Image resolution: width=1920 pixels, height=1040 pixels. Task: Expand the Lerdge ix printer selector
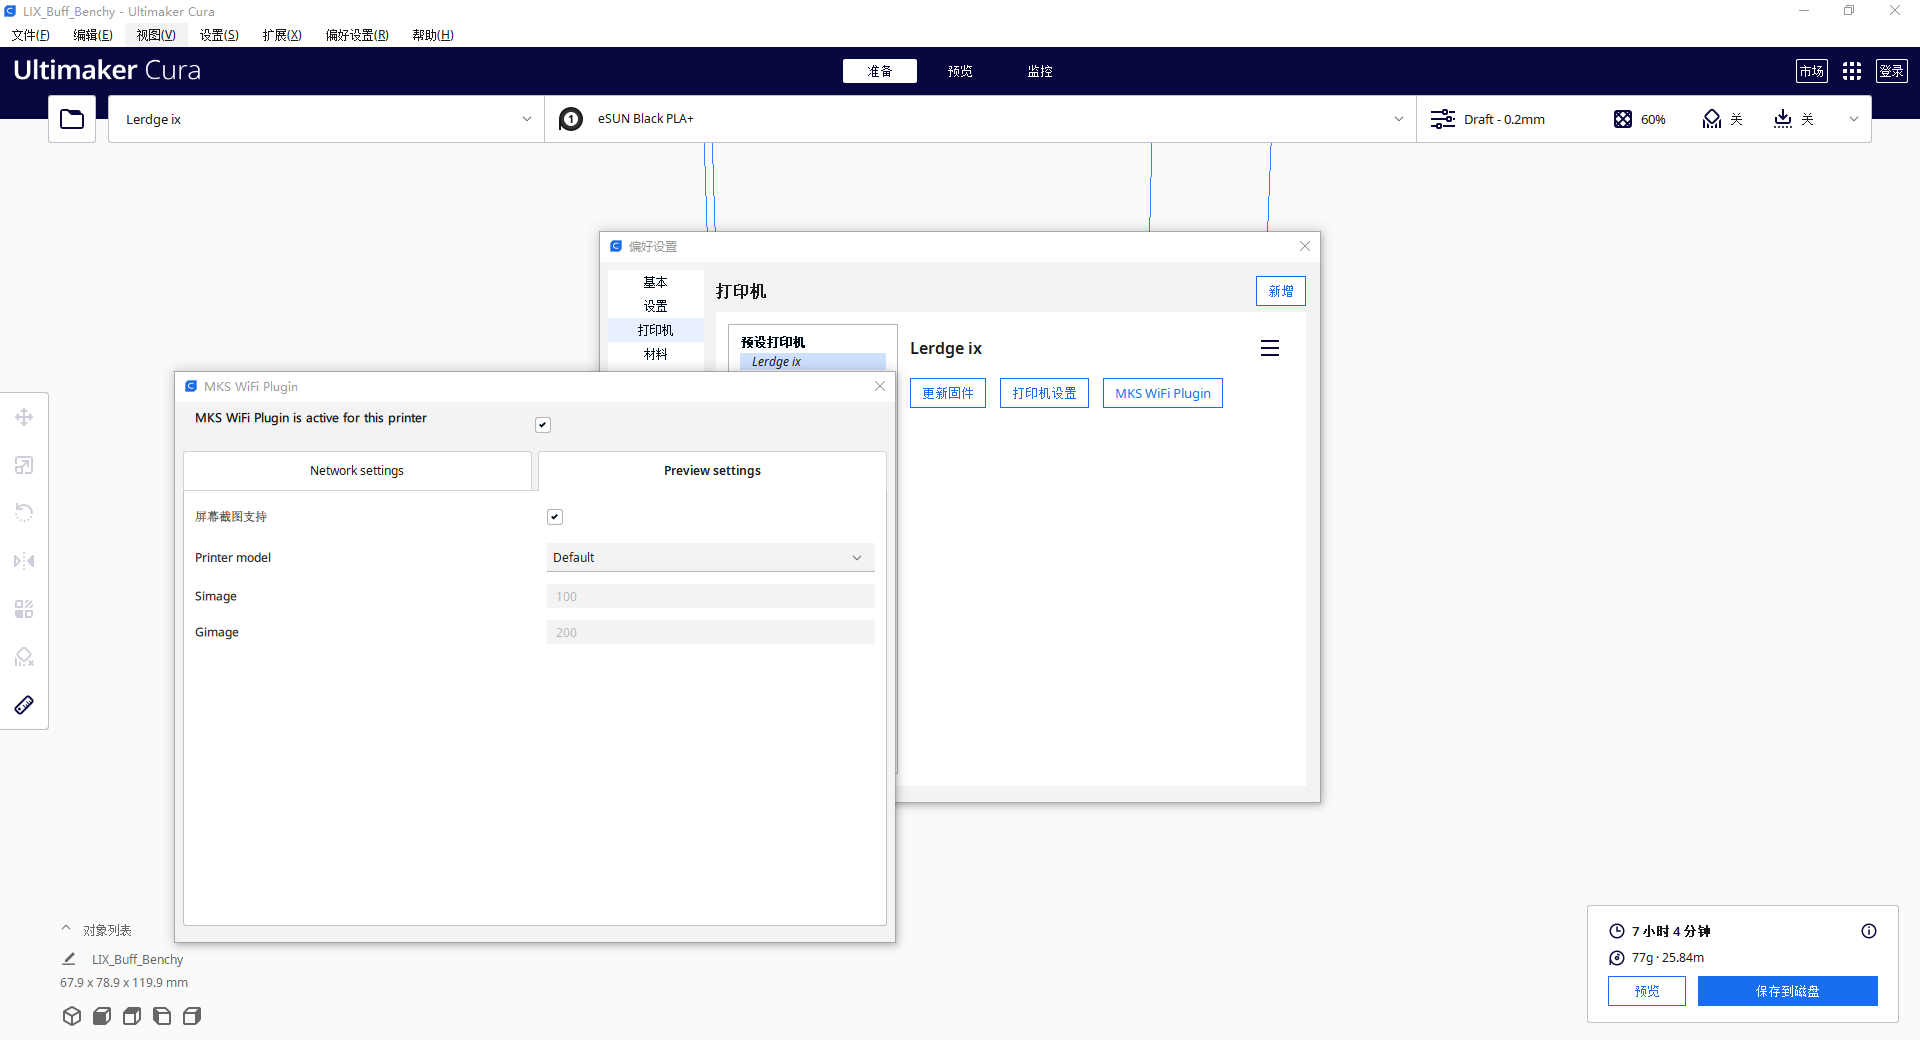pyautogui.click(x=526, y=119)
